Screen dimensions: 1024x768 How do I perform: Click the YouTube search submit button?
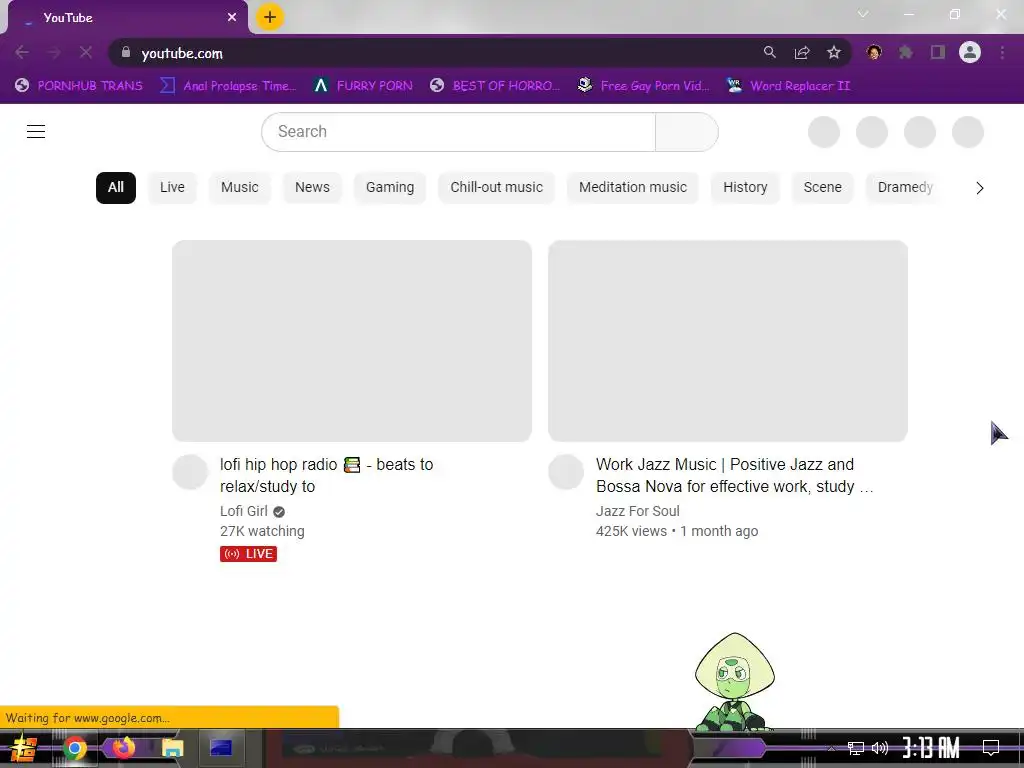click(x=686, y=131)
